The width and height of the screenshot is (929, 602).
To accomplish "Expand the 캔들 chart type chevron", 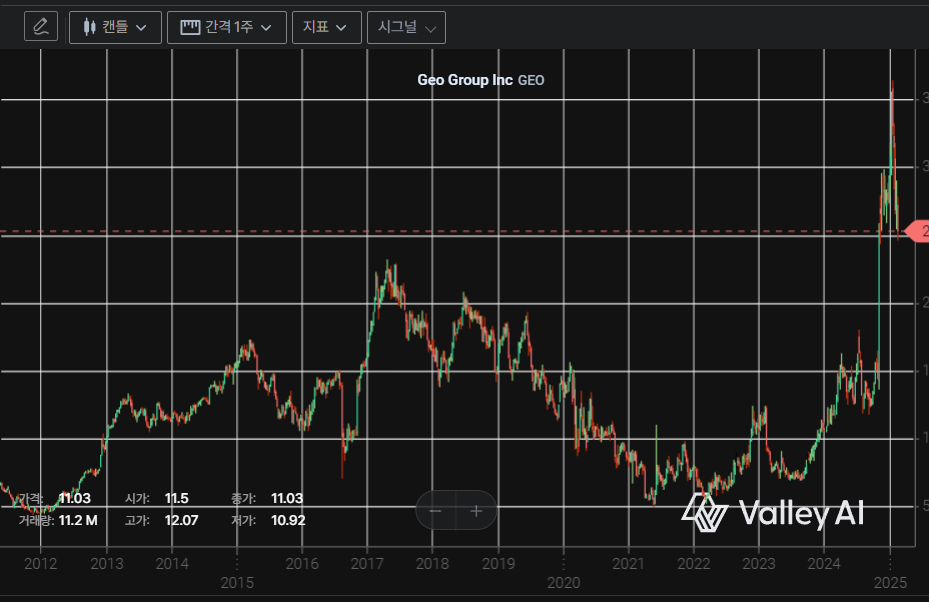I will (141, 27).
